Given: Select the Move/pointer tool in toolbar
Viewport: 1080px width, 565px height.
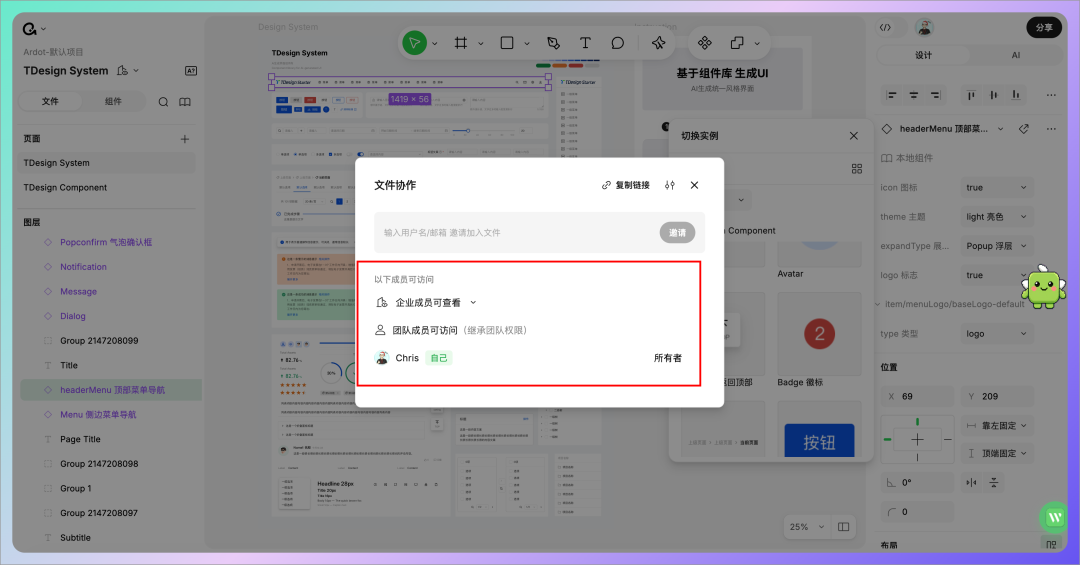Looking at the screenshot, I should pos(415,43).
